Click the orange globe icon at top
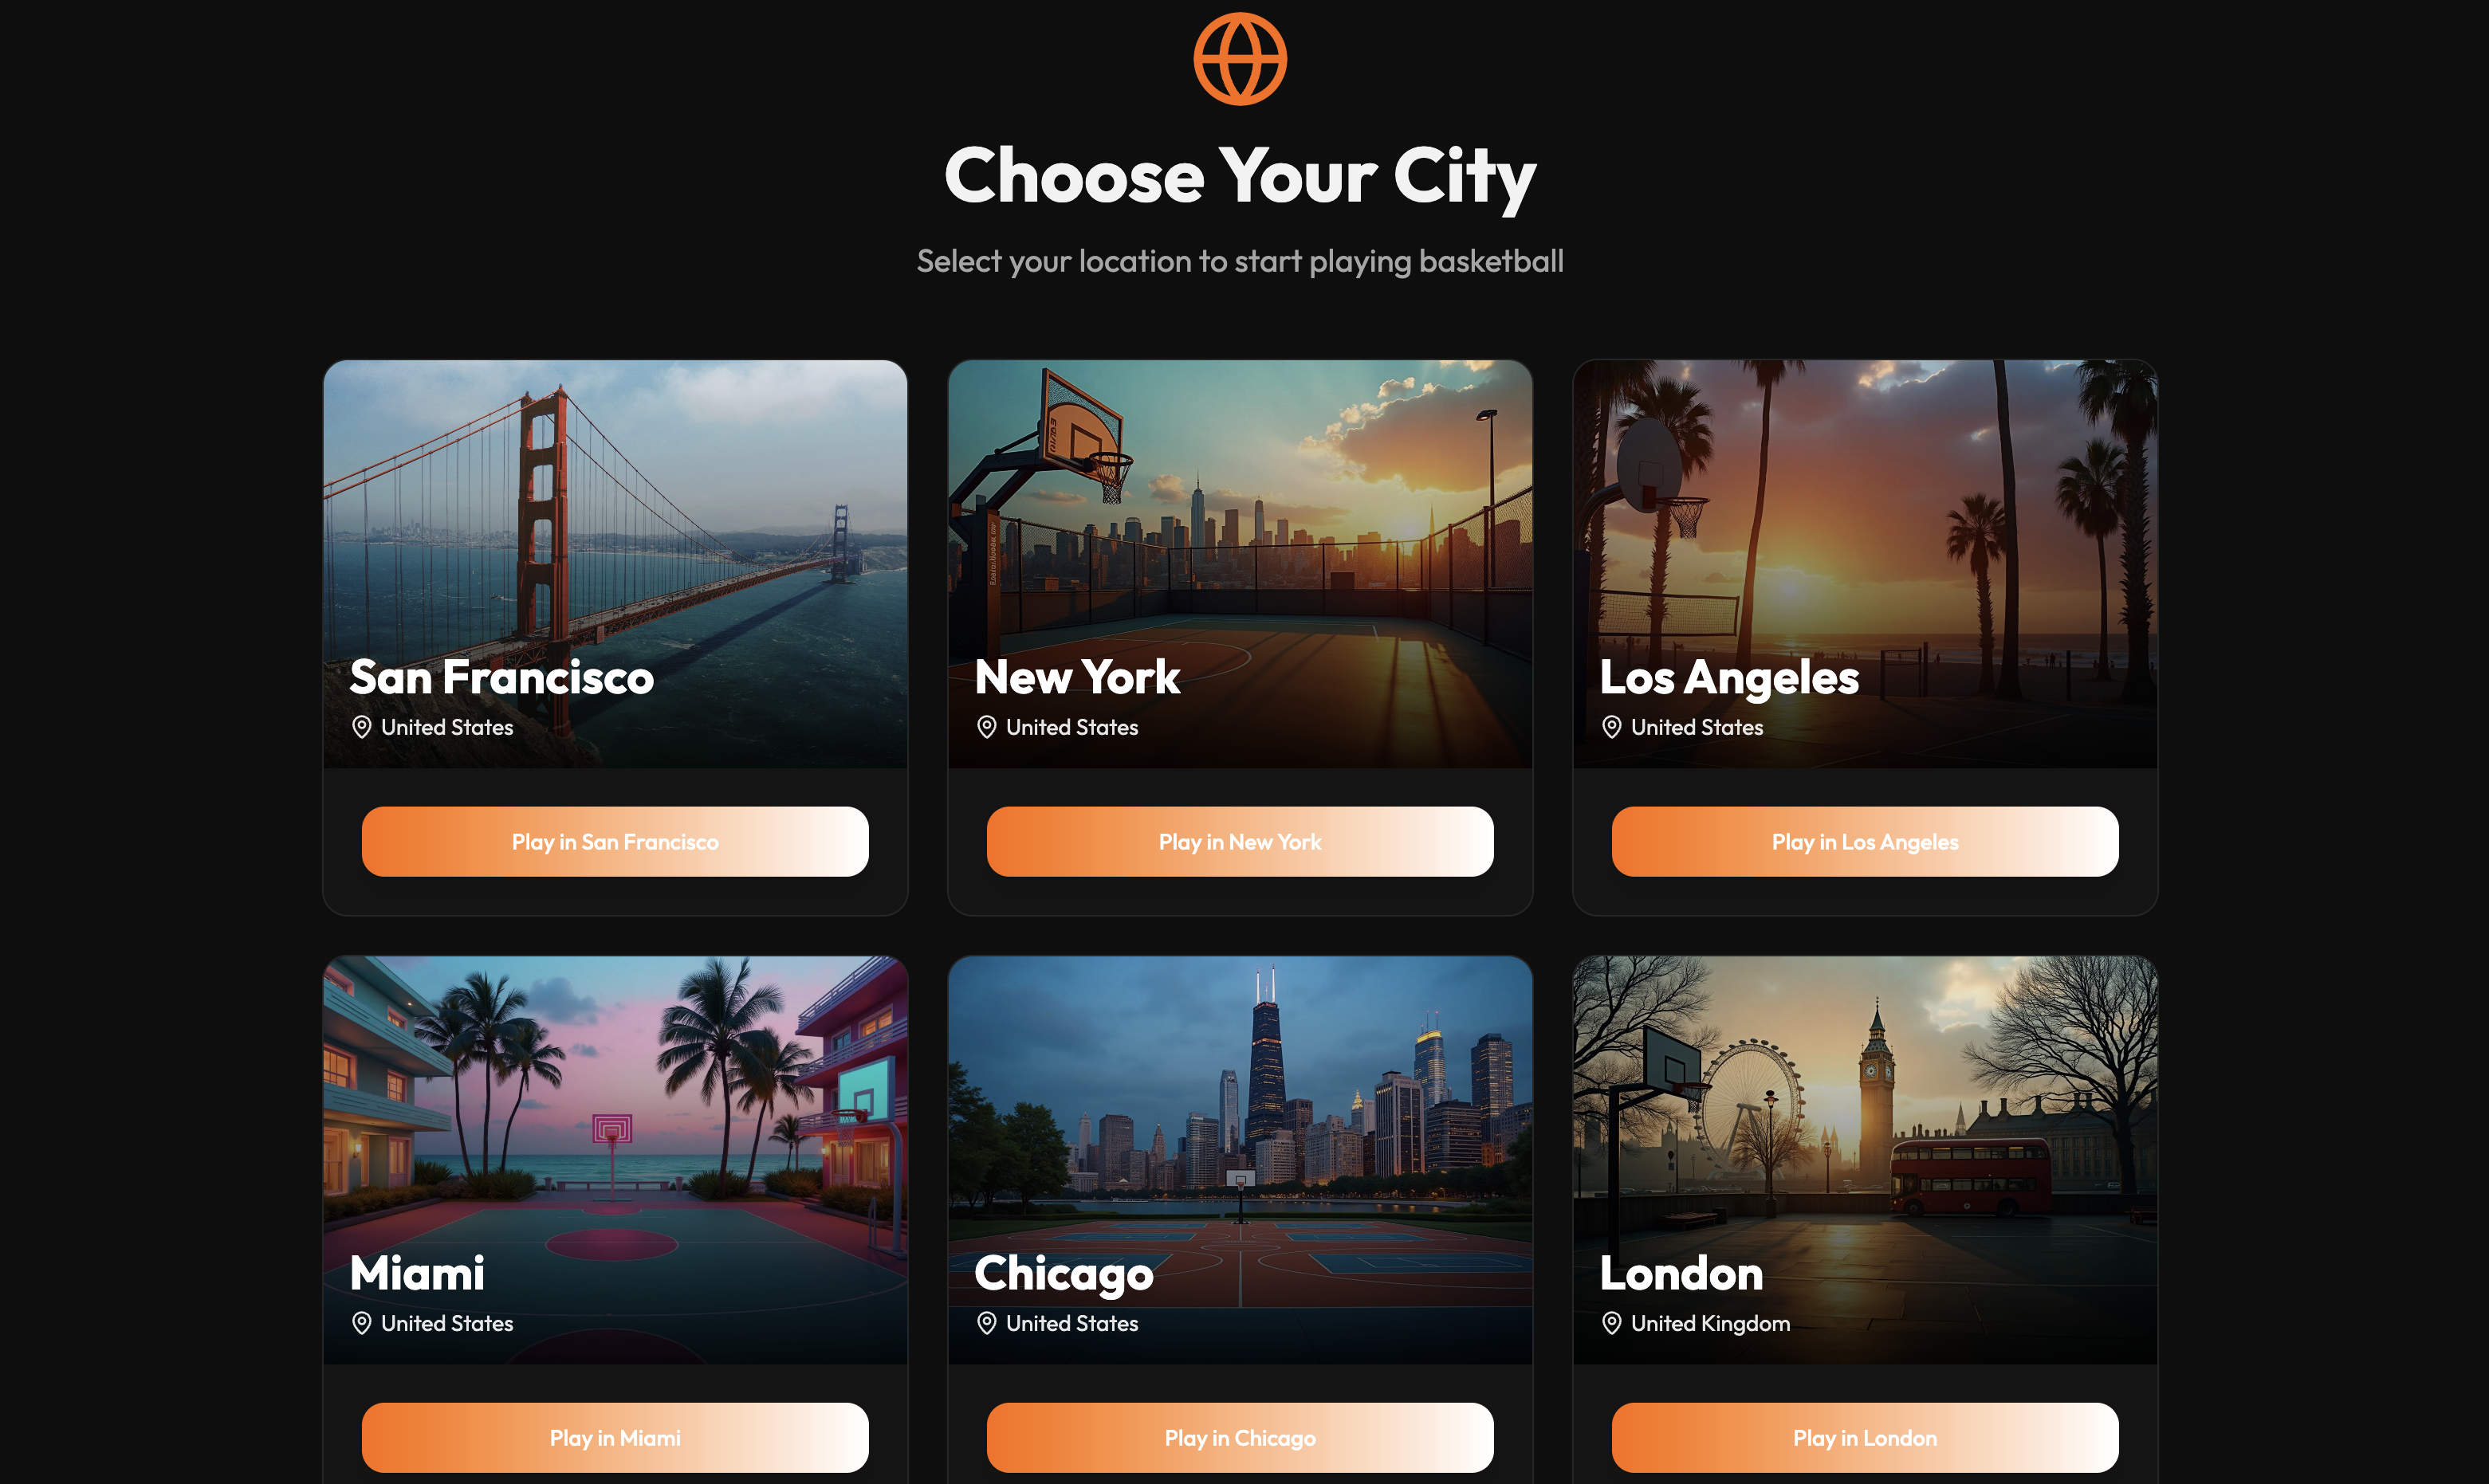 [1240, 58]
